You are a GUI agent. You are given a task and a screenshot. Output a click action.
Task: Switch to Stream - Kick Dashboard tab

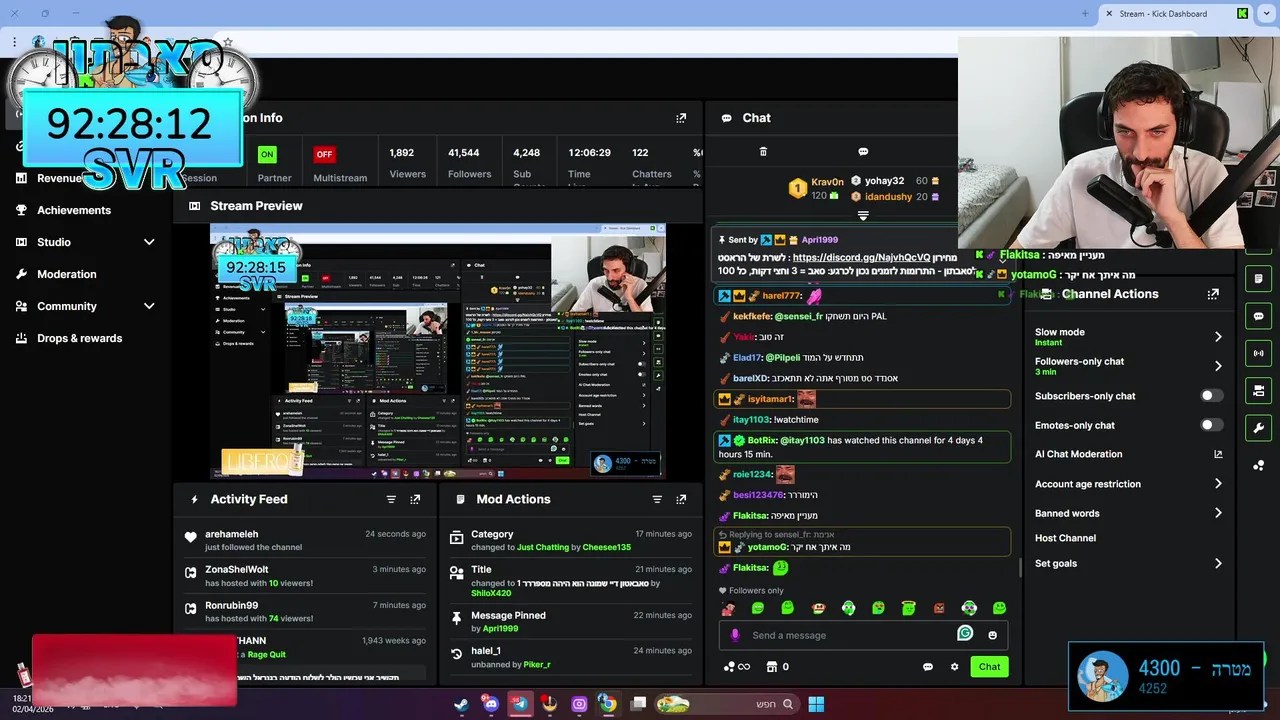(1175, 14)
